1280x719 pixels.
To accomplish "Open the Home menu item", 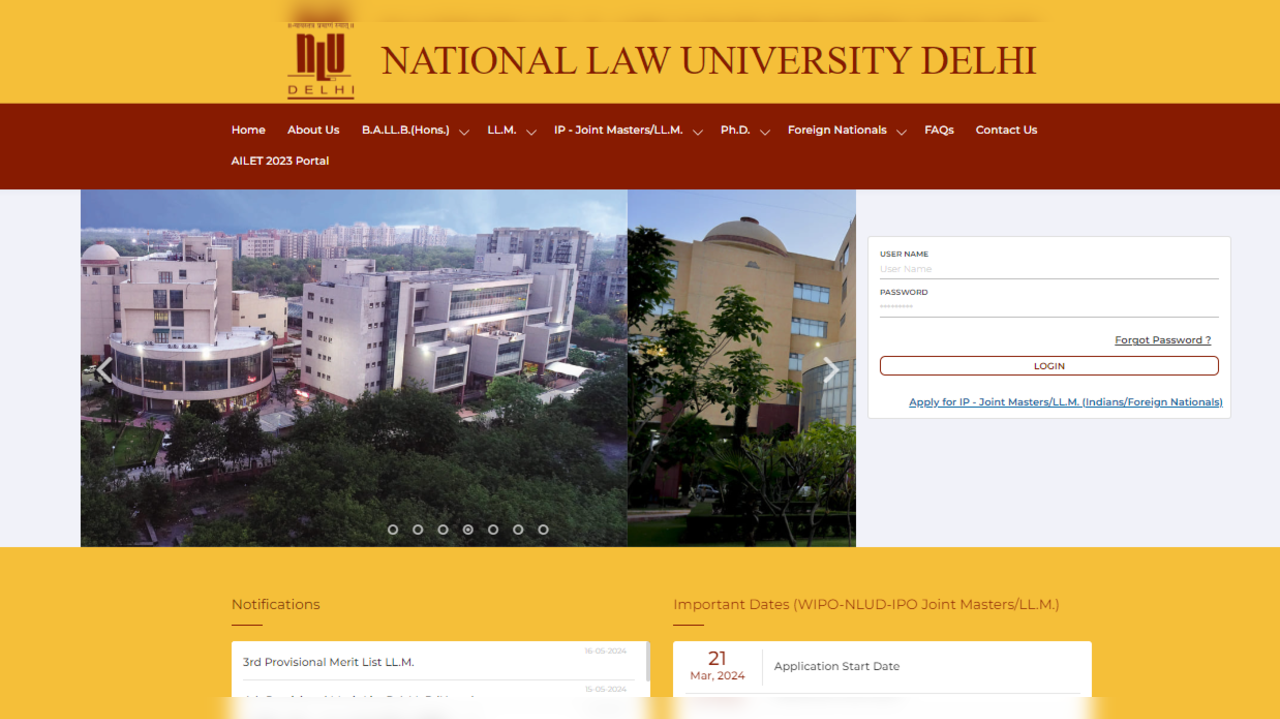I will coord(248,129).
